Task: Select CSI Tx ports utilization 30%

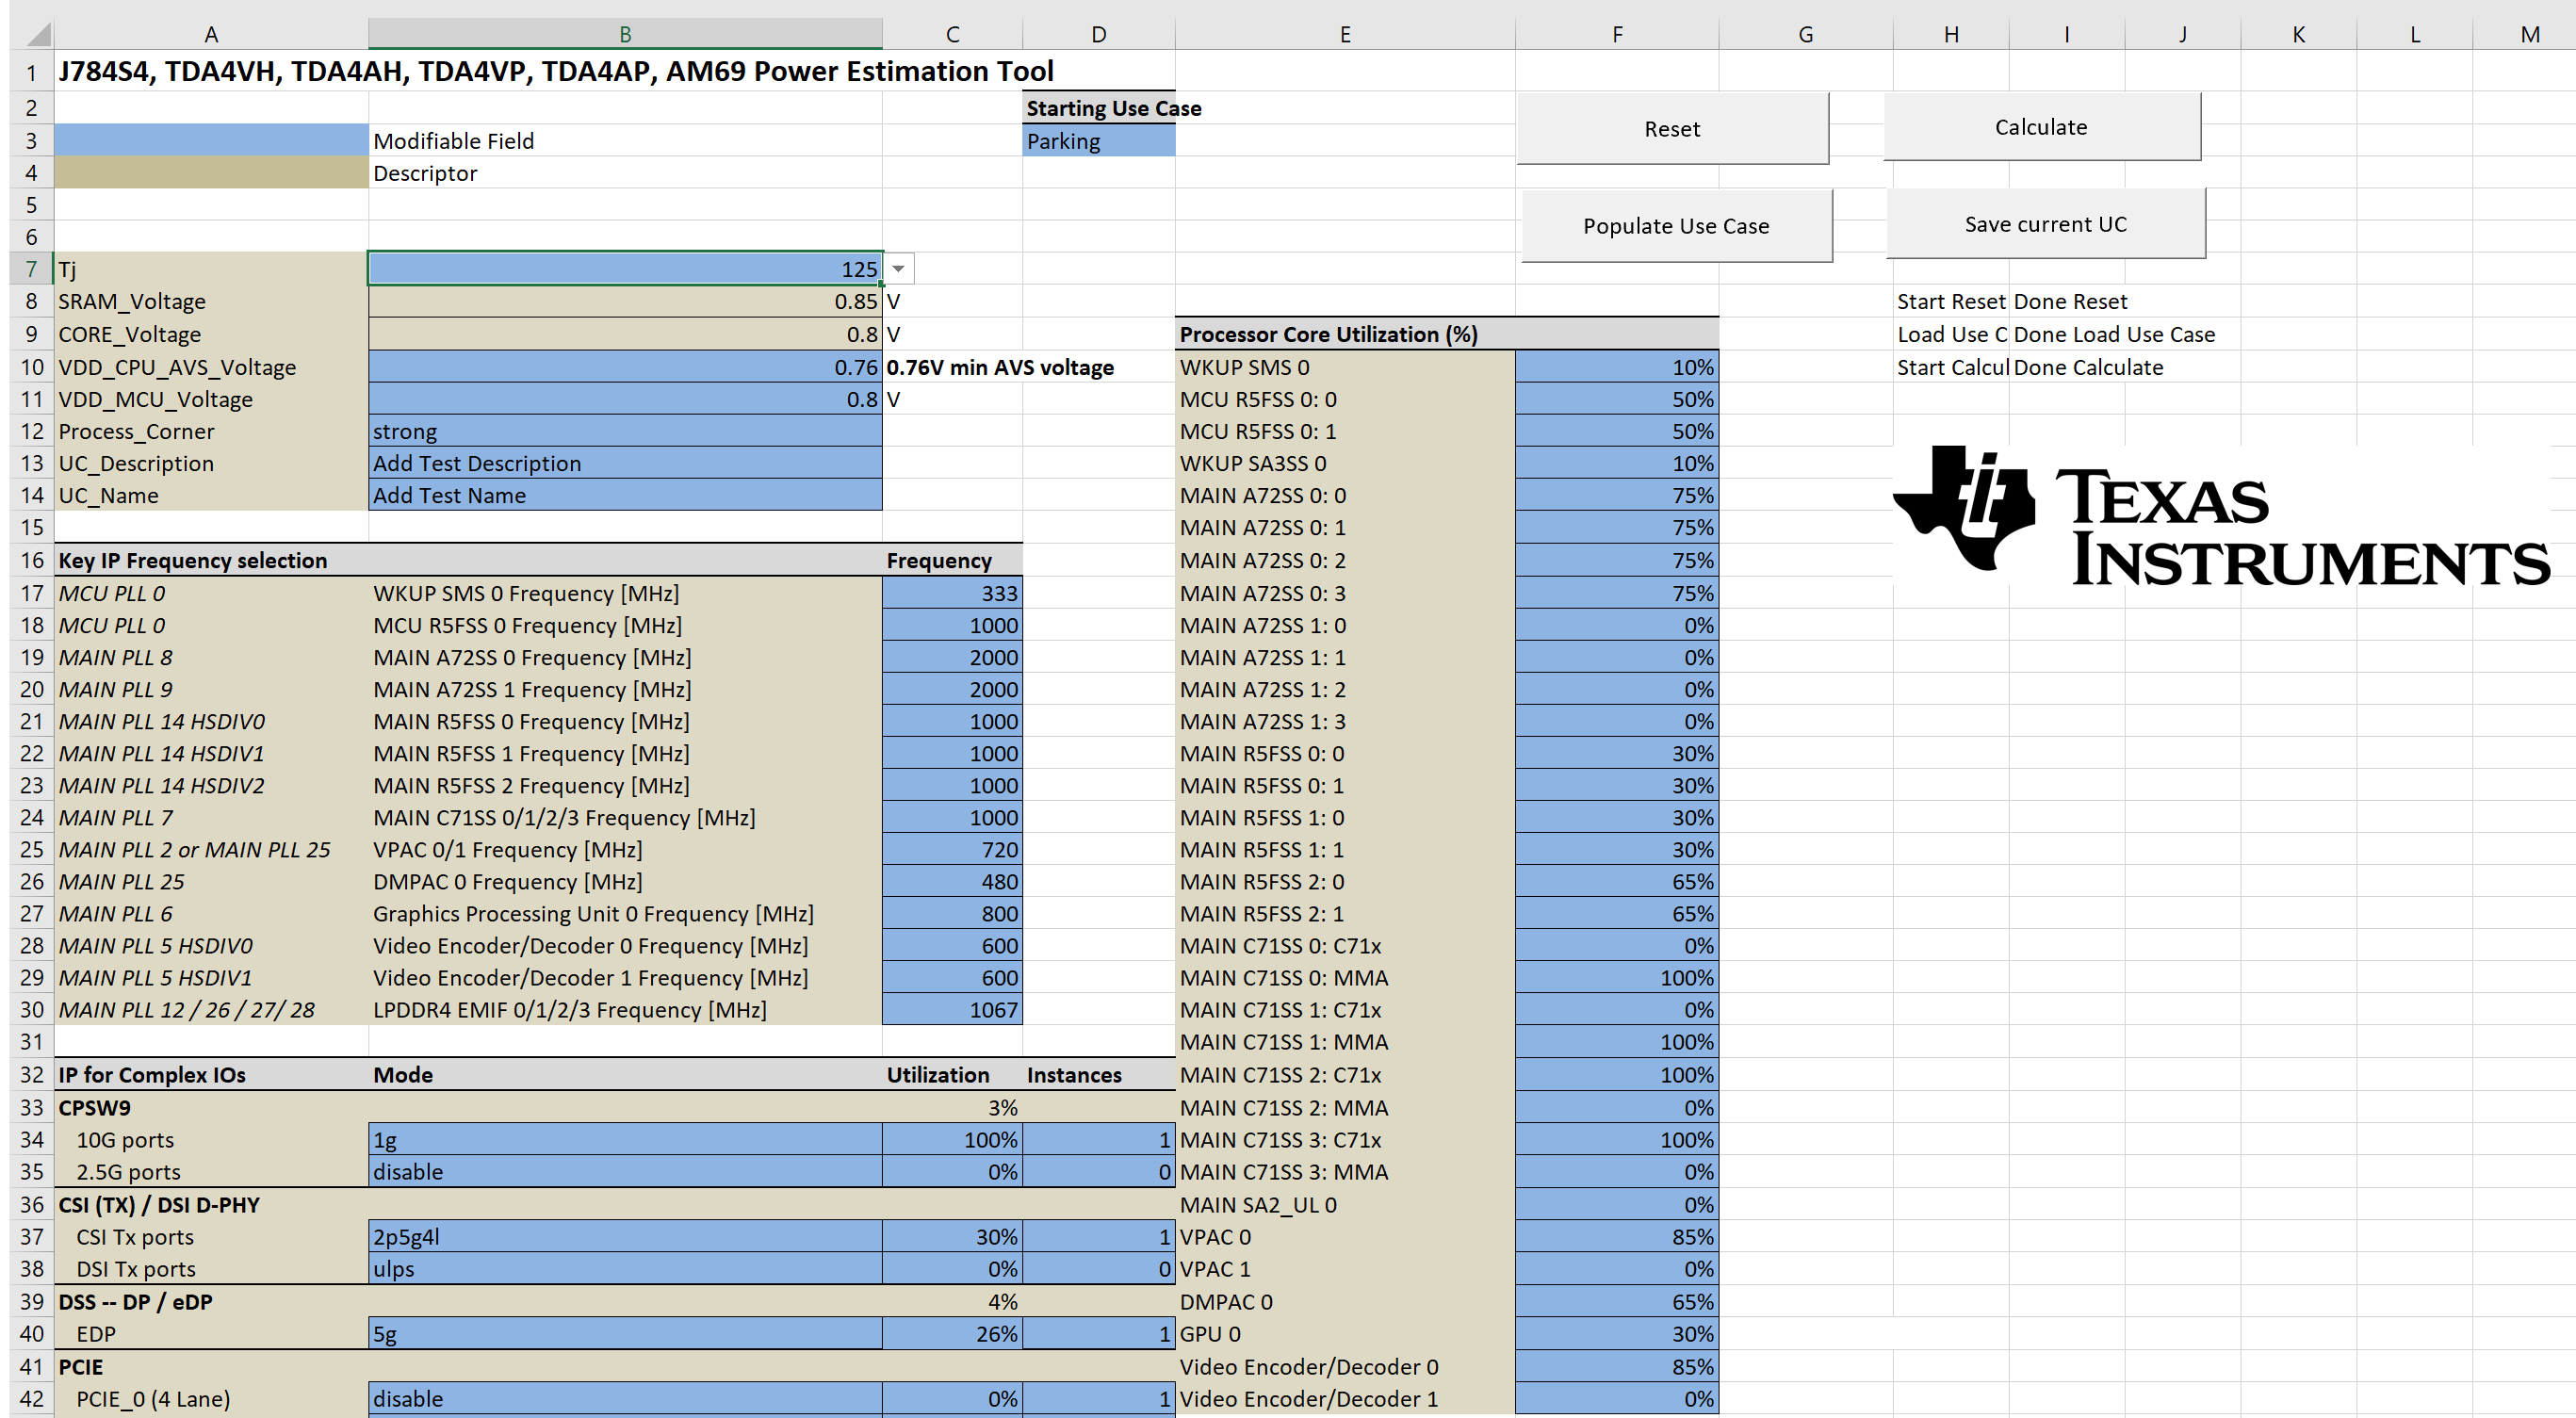Action: pyautogui.click(x=952, y=1236)
